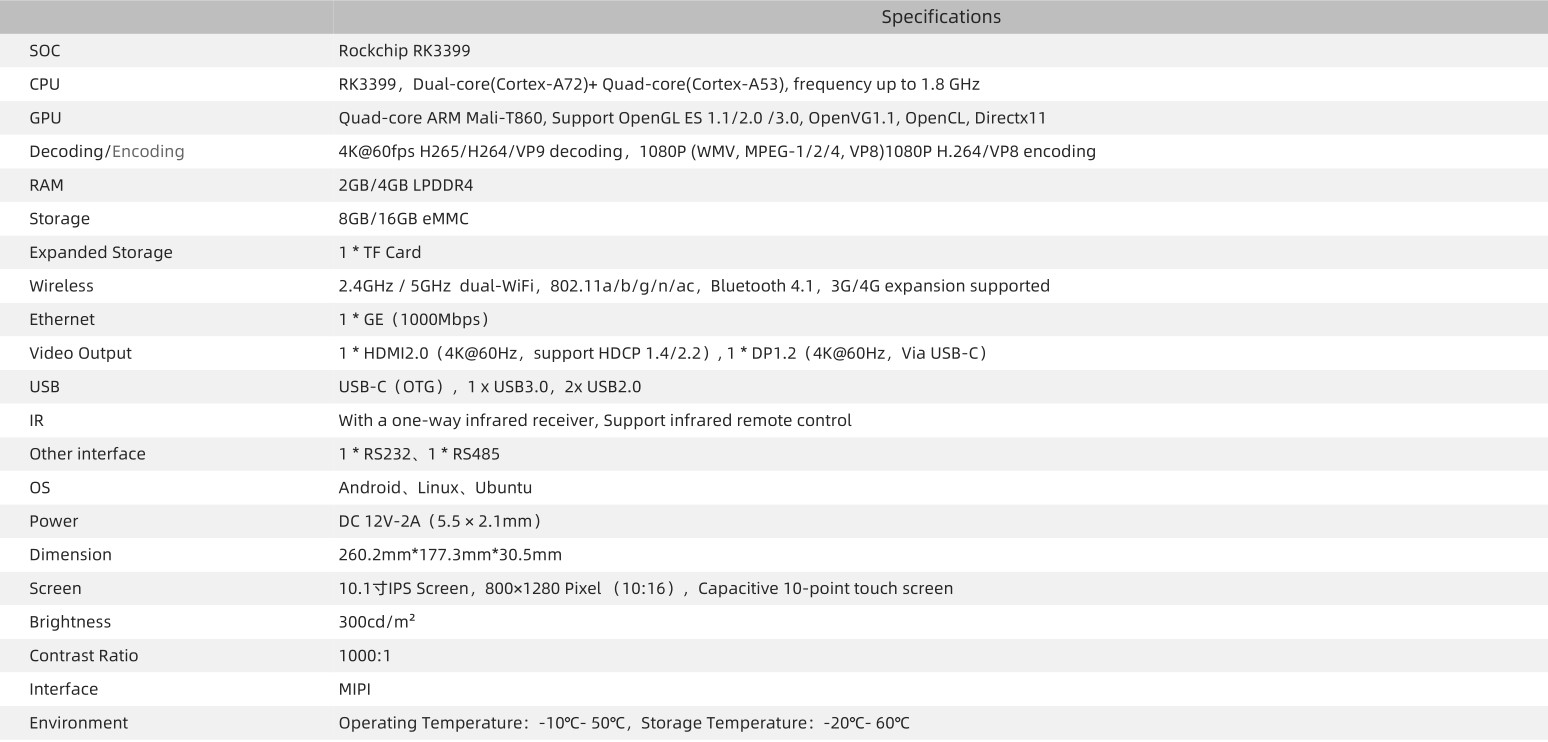Select the SOC row label

coord(45,51)
